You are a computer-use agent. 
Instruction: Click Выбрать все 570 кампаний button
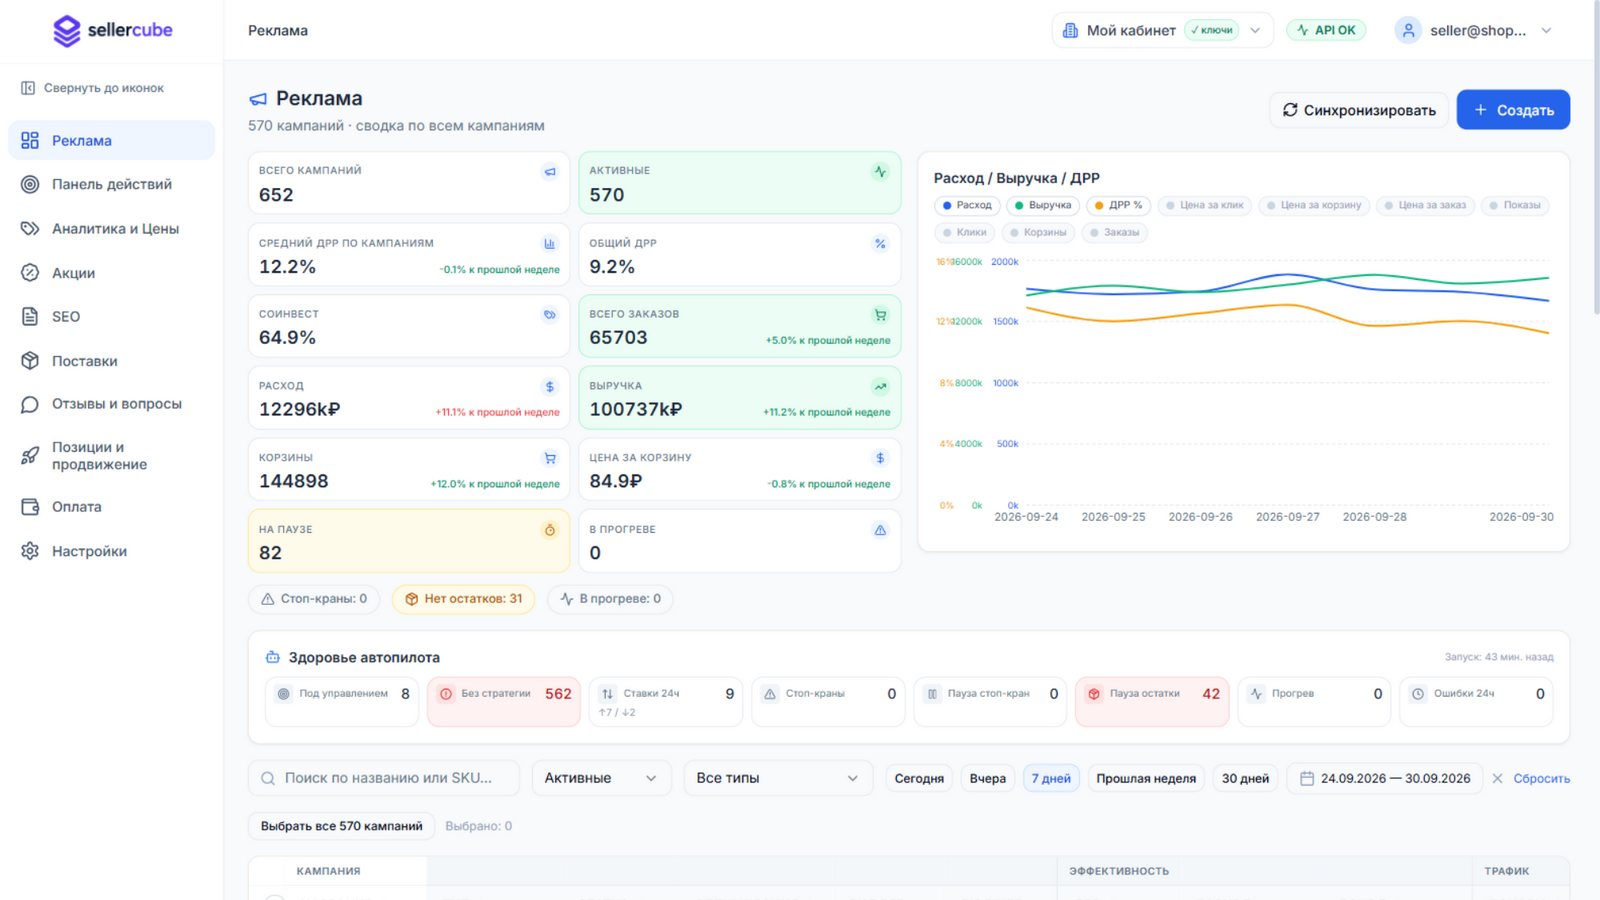click(x=341, y=826)
